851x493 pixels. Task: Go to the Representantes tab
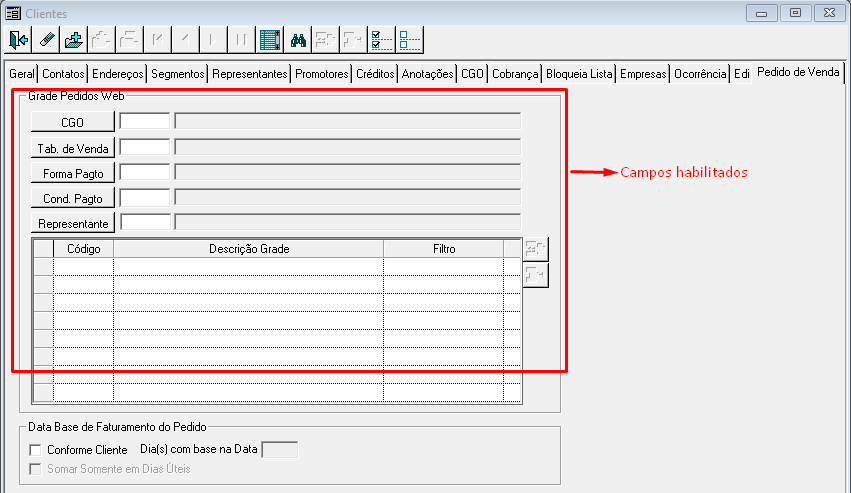coord(250,74)
